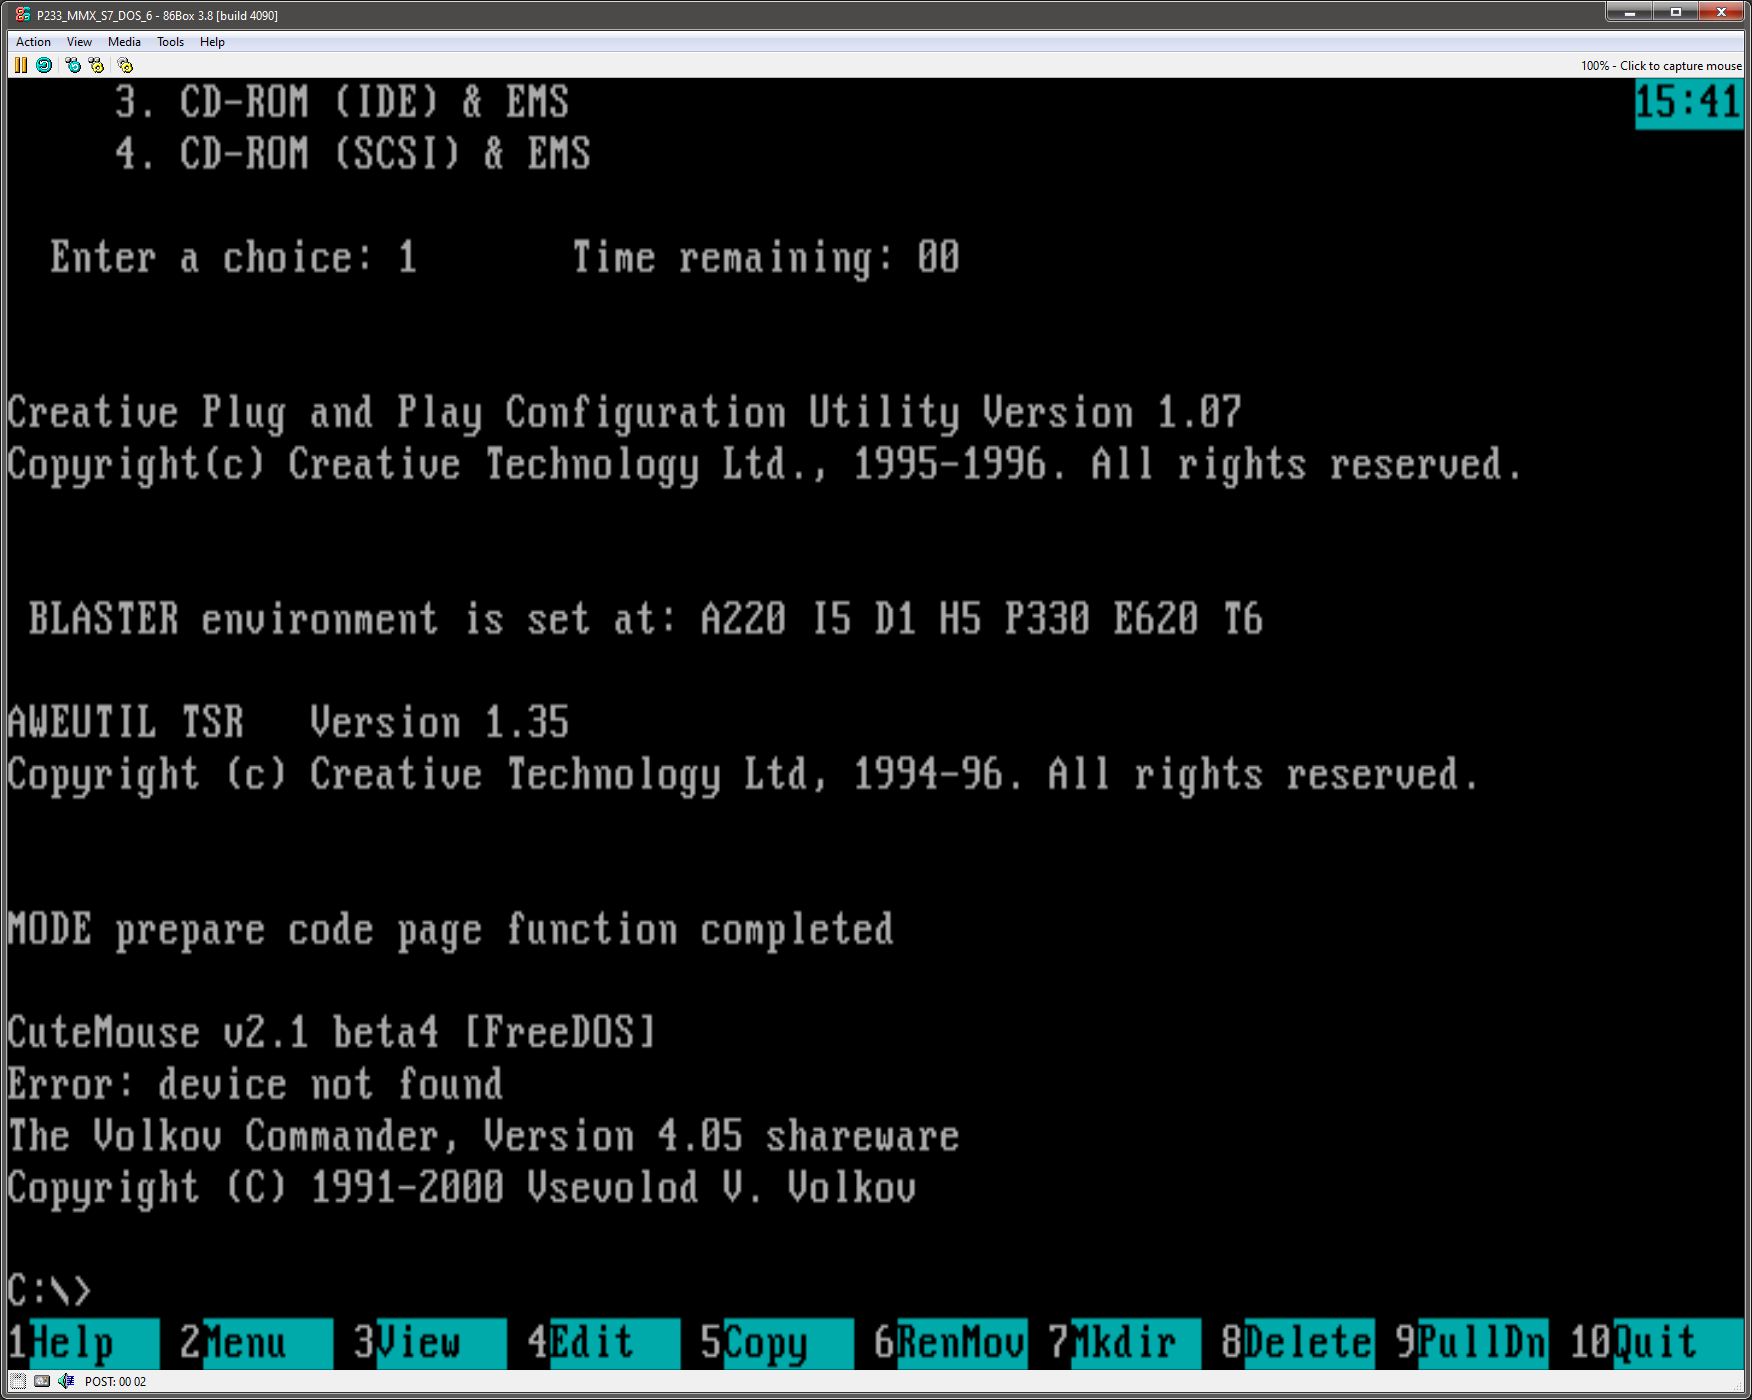Viewport: 1752px width, 1400px height.
Task: Open the Action menu
Action: (33, 41)
